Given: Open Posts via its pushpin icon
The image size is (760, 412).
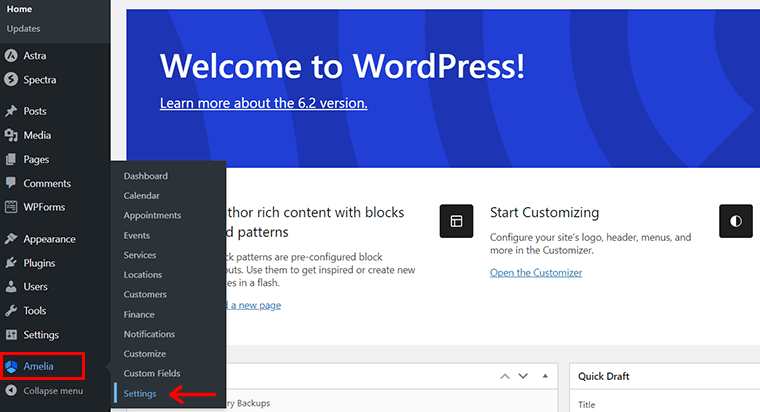Looking at the screenshot, I should [x=10, y=112].
